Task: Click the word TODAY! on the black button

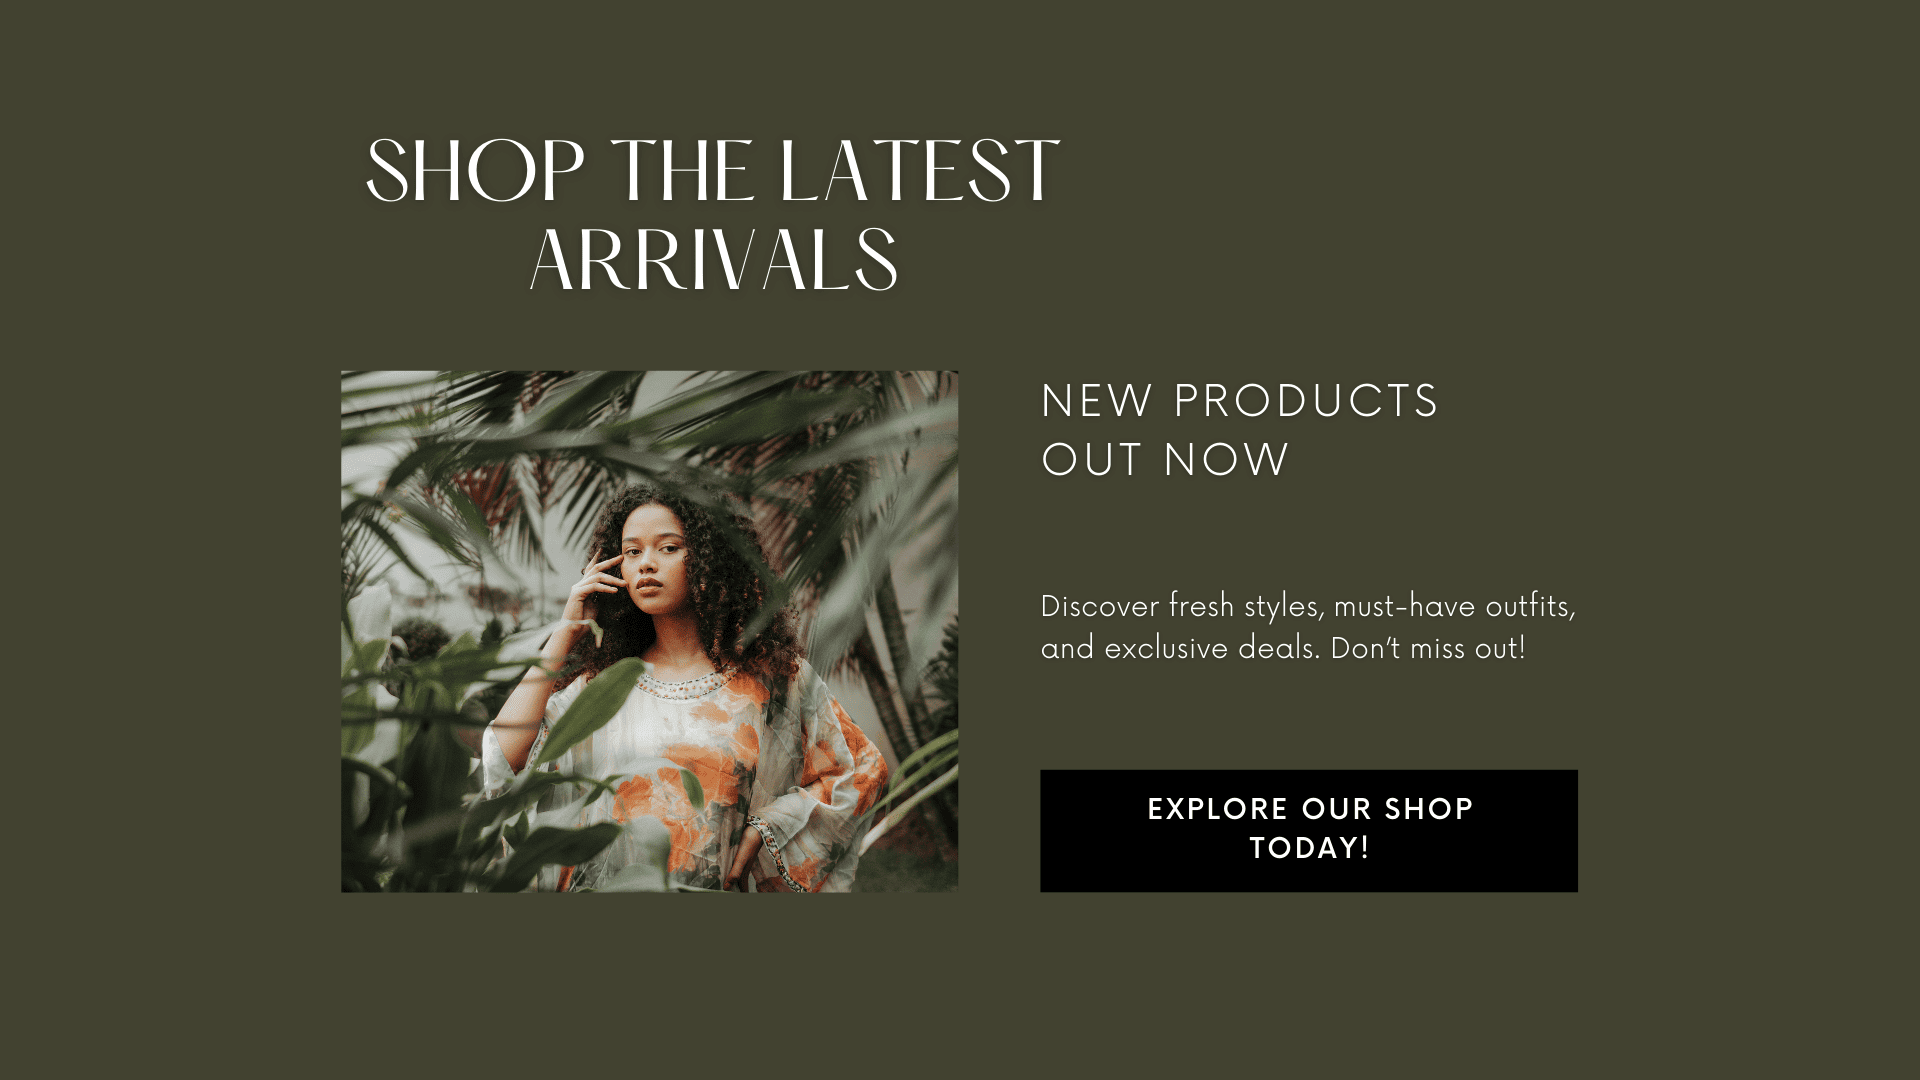Action: (1309, 848)
